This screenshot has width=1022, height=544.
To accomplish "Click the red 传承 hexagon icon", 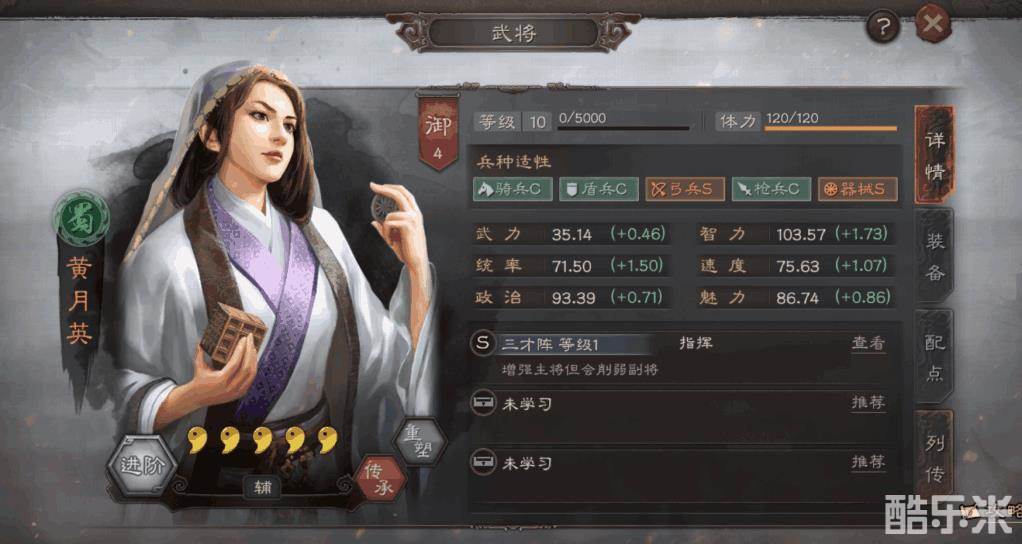I will pos(380,480).
